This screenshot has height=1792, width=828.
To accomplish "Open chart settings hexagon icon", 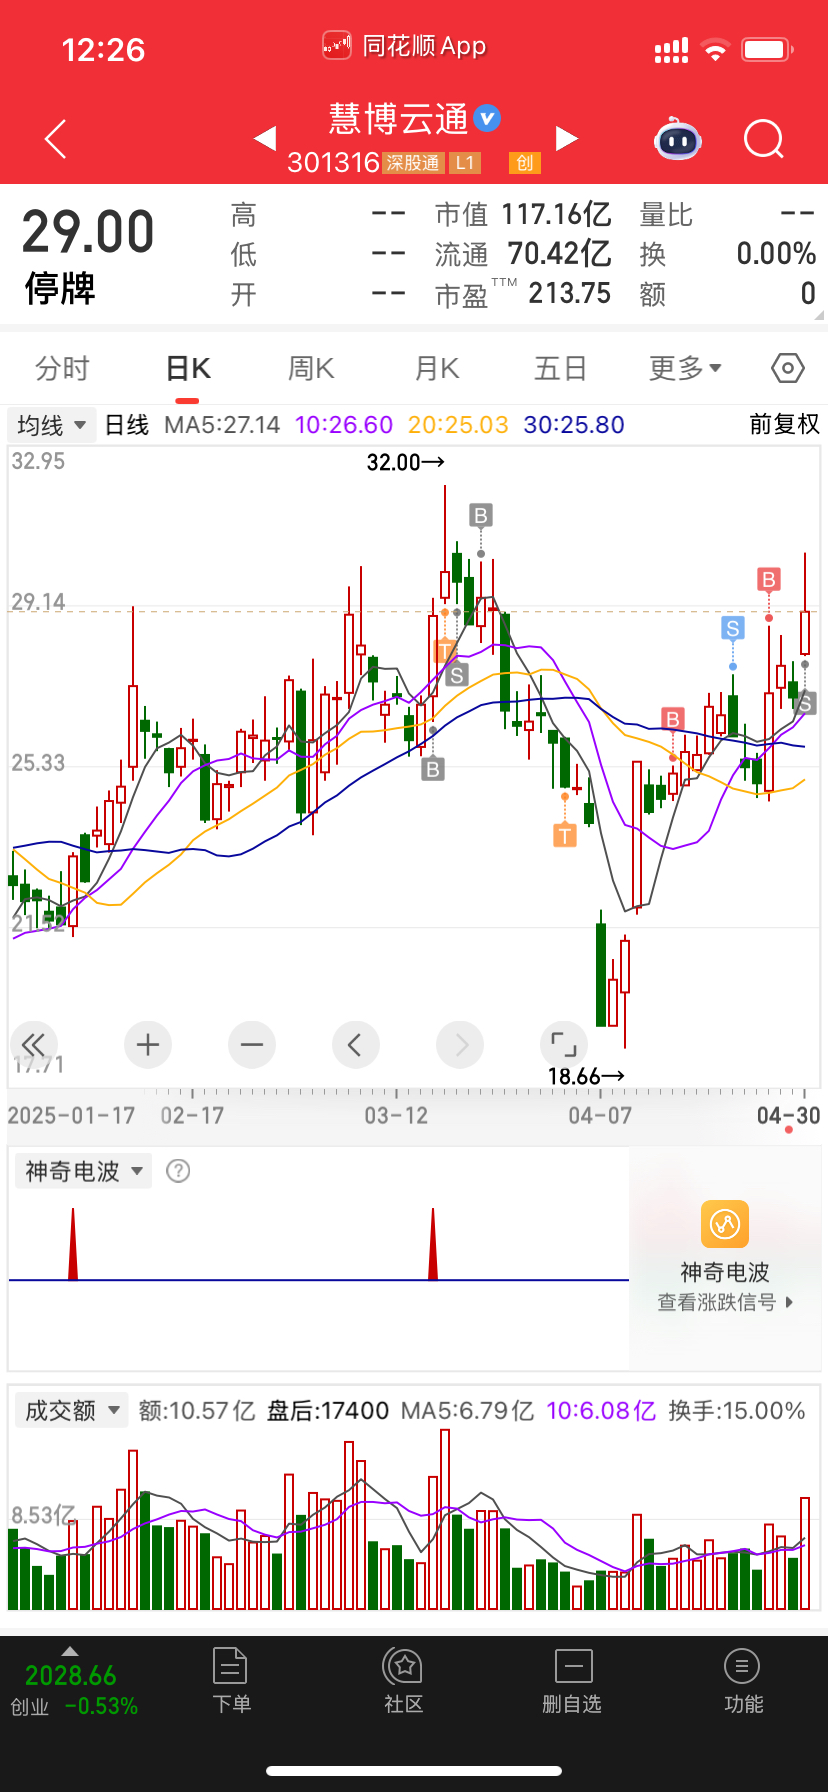I will pos(788,368).
